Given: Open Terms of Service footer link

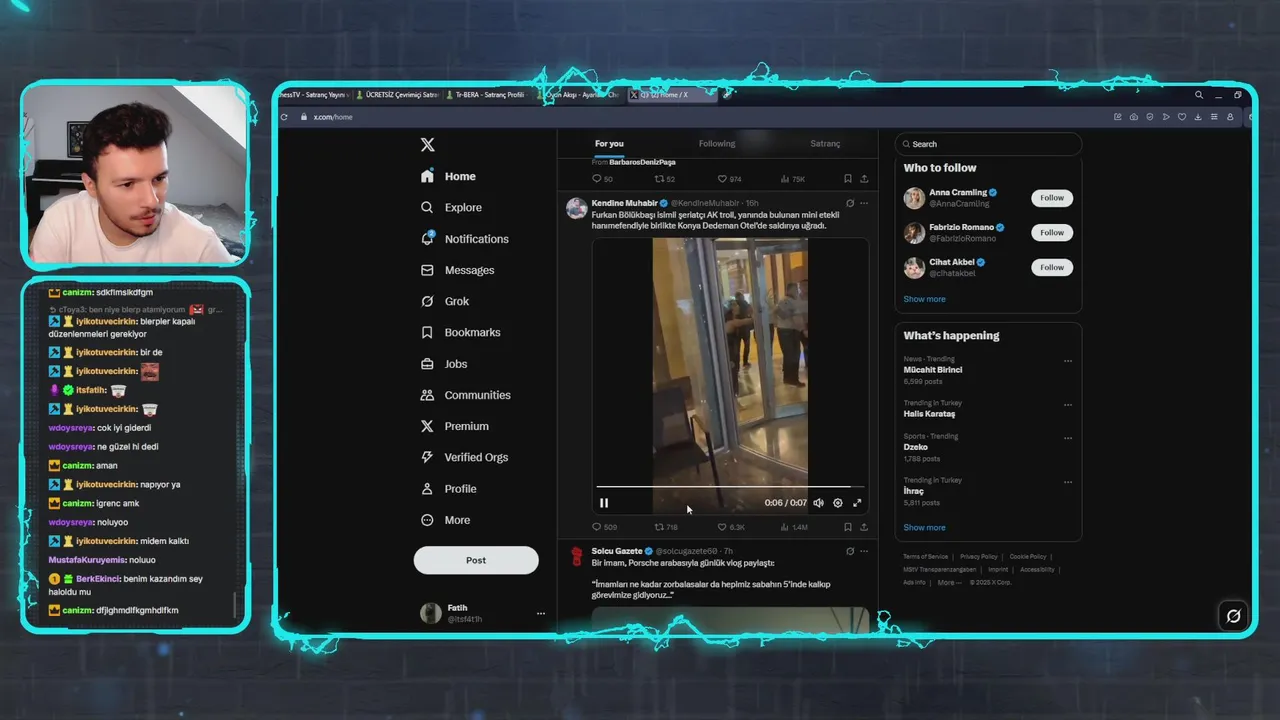Looking at the screenshot, I should coord(925,556).
